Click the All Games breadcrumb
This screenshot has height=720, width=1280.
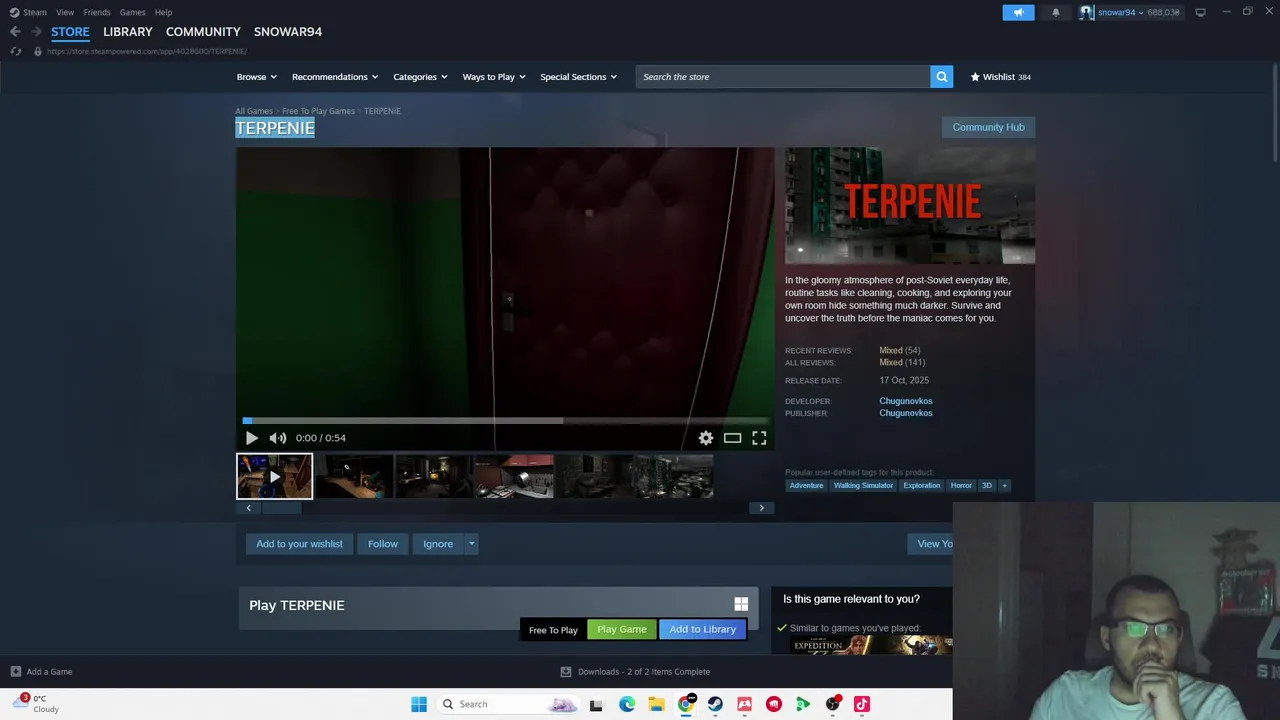click(254, 111)
